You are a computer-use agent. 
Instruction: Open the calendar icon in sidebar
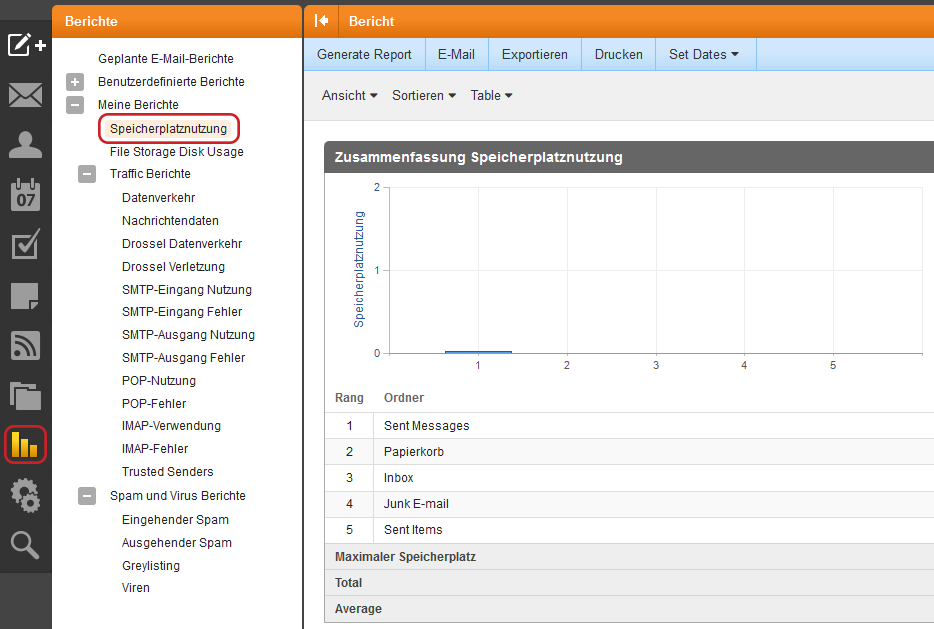click(x=25, y=194)
